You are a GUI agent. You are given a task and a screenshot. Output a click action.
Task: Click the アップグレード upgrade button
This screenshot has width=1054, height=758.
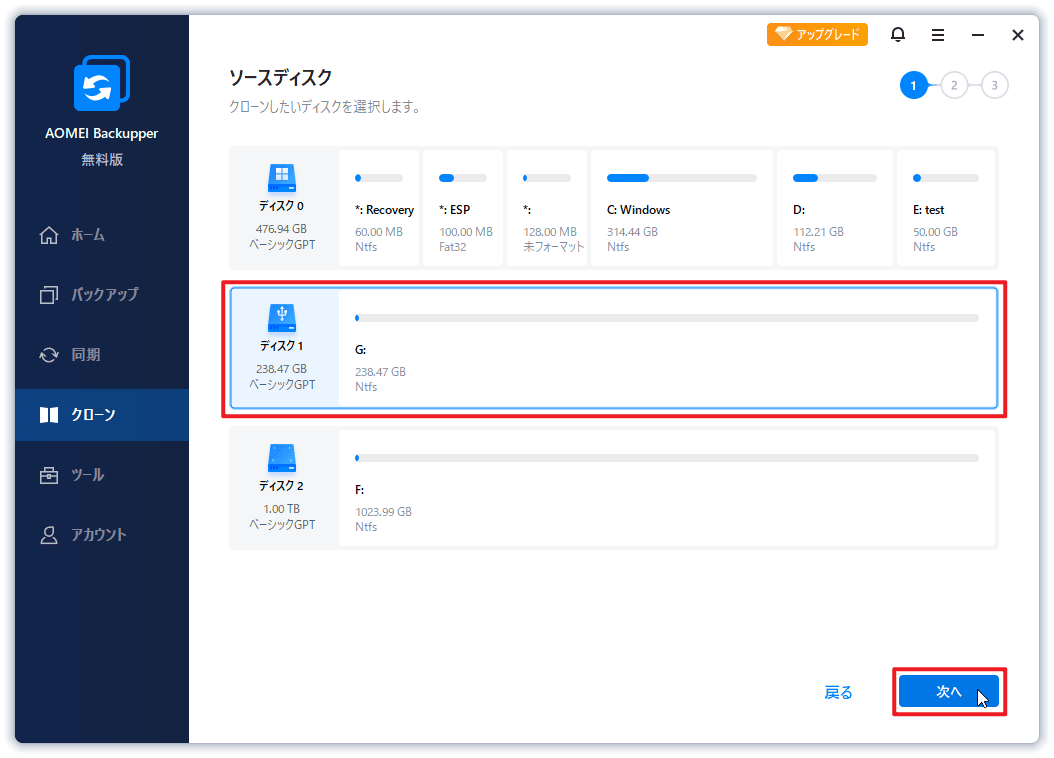tap(817, 35)
